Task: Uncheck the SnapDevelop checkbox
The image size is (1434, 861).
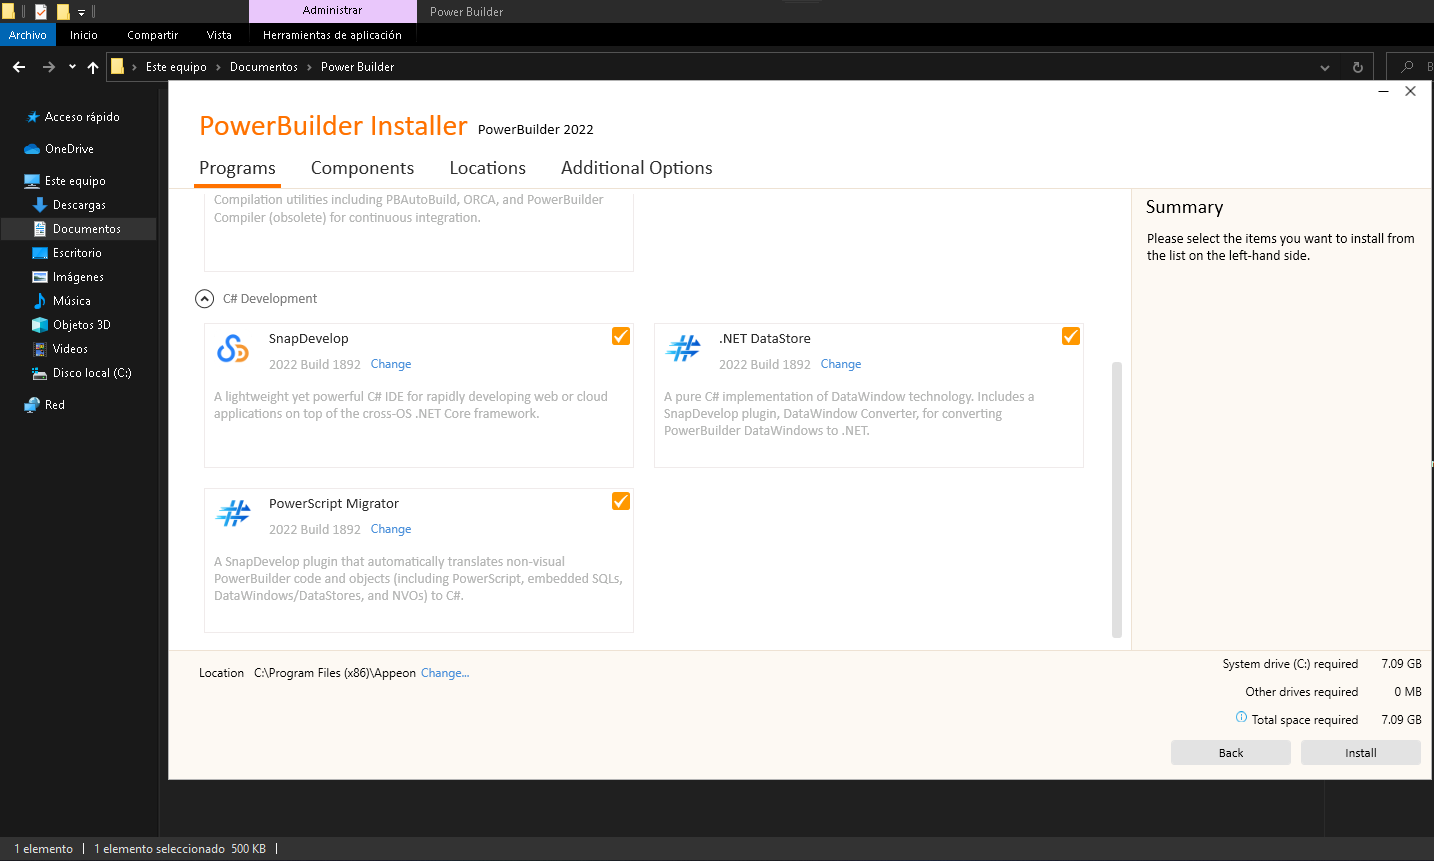Action: (x=621, y=336)
